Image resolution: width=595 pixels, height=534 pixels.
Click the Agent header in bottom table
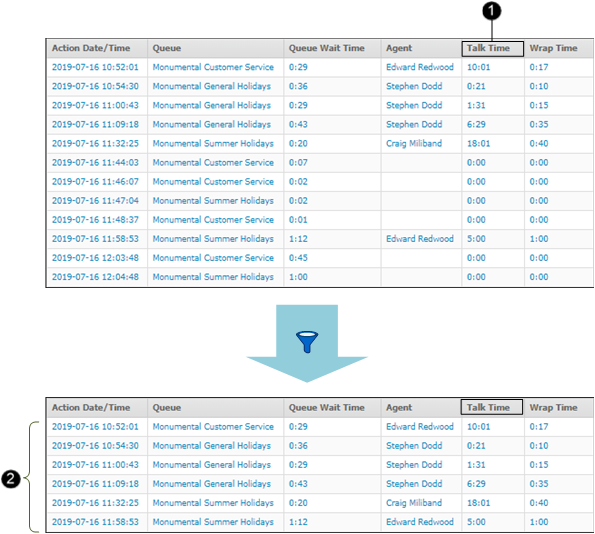tap(399, 408)
